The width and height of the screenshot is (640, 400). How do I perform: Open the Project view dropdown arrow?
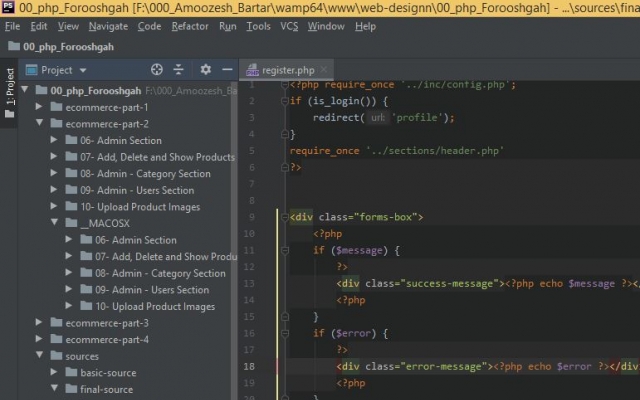pyautogui.click(x=83, y=70)
